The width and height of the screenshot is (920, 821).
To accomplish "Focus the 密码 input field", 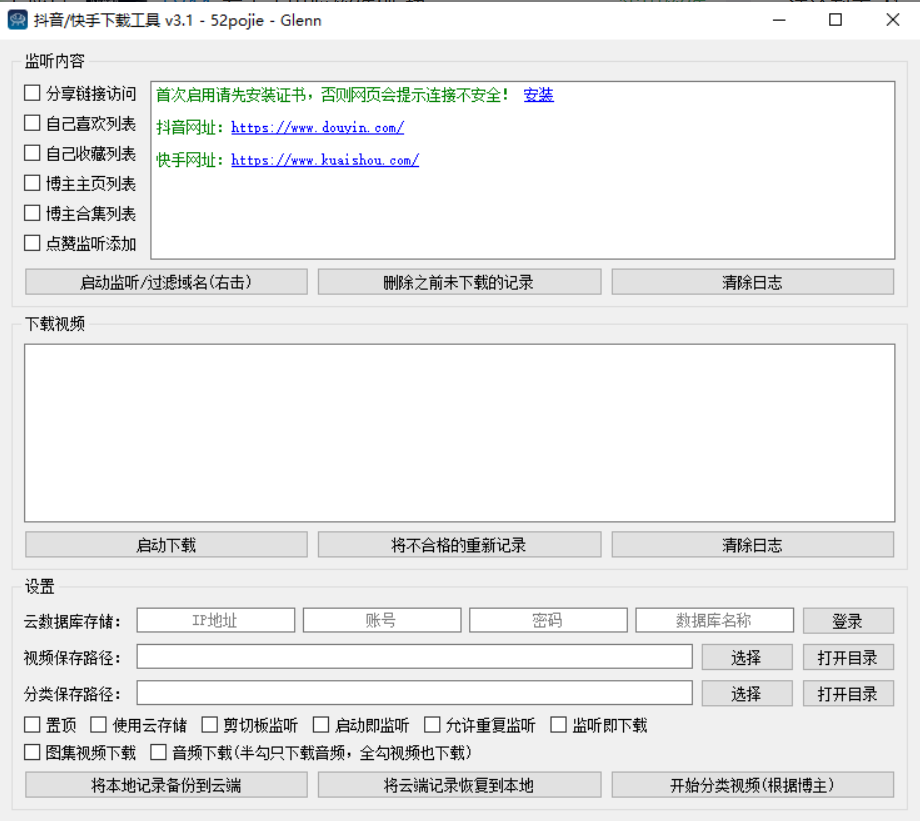I will (x=548, y=620).
